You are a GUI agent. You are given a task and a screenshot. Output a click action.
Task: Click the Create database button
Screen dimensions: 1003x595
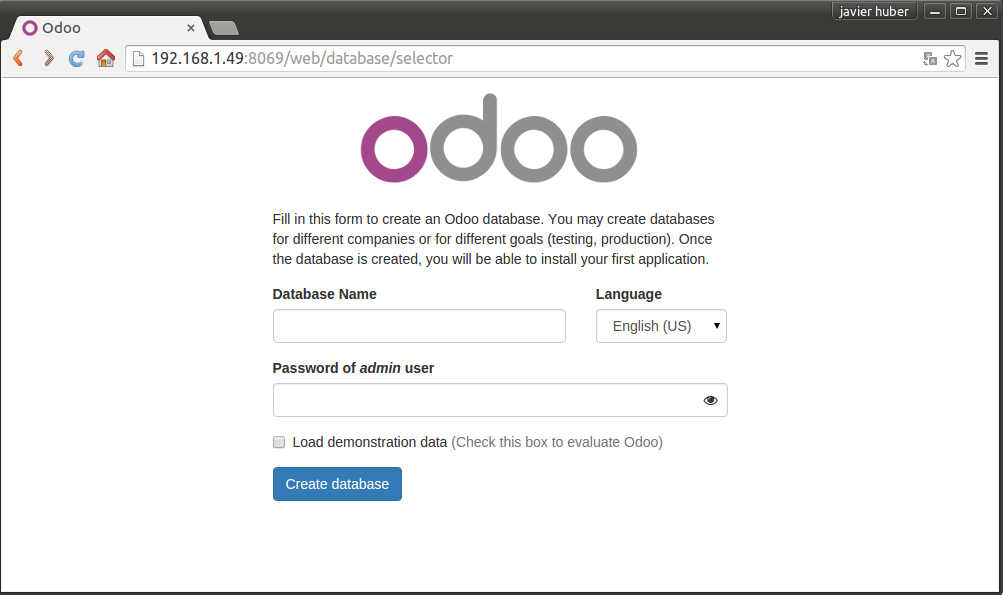(337, 483)
